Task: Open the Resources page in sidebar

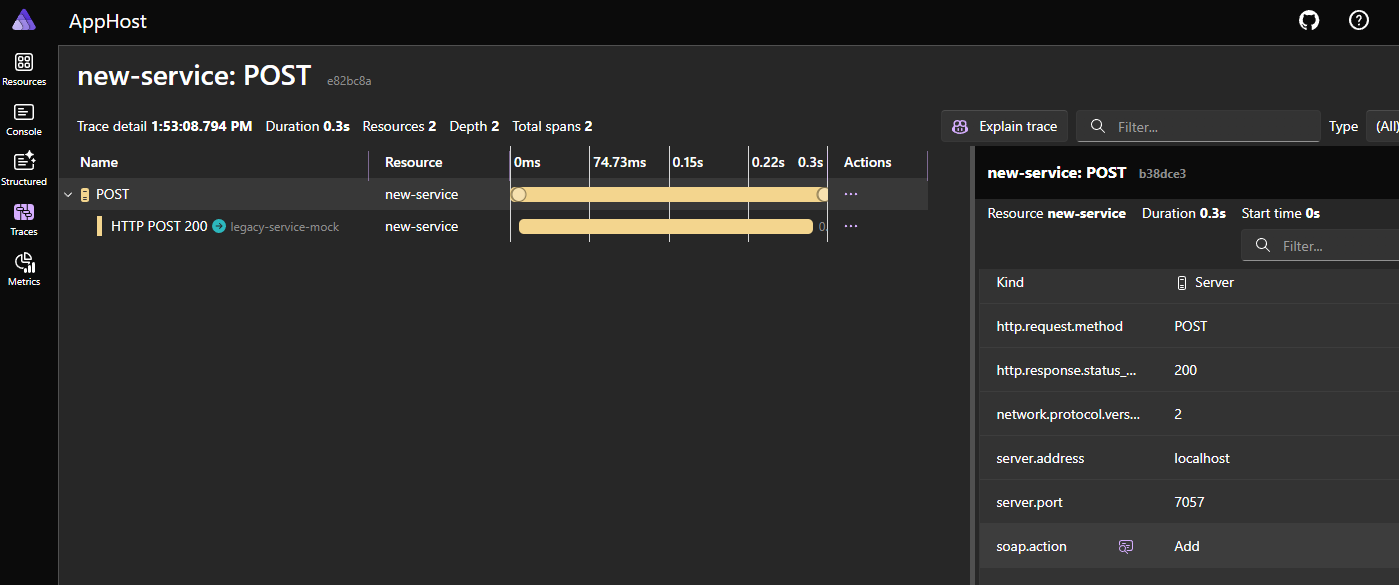Action: 24,69
